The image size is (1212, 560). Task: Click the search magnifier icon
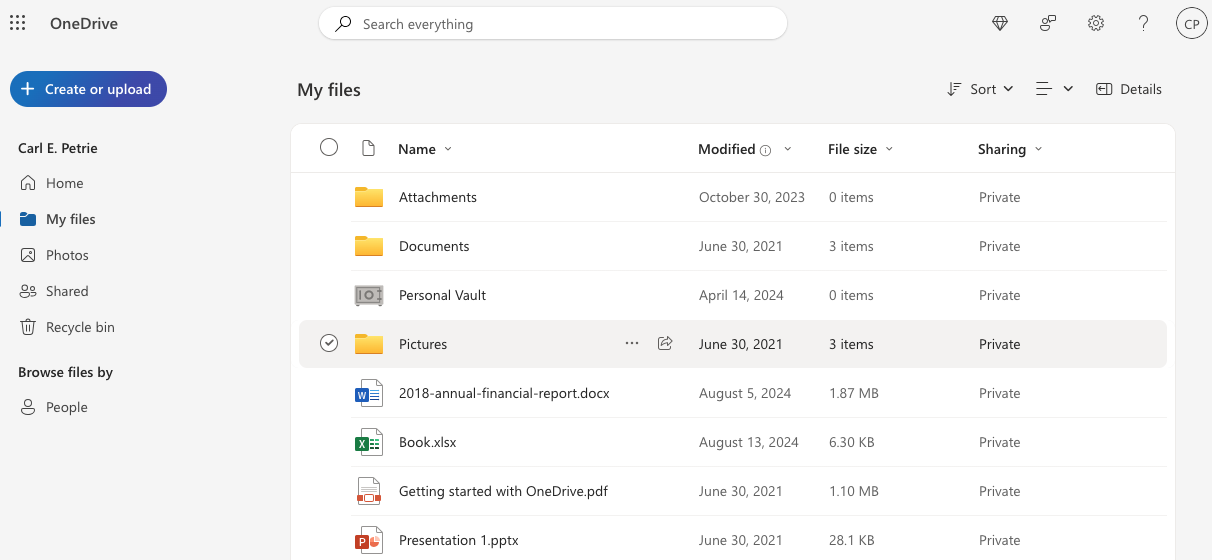coord(343,23)
